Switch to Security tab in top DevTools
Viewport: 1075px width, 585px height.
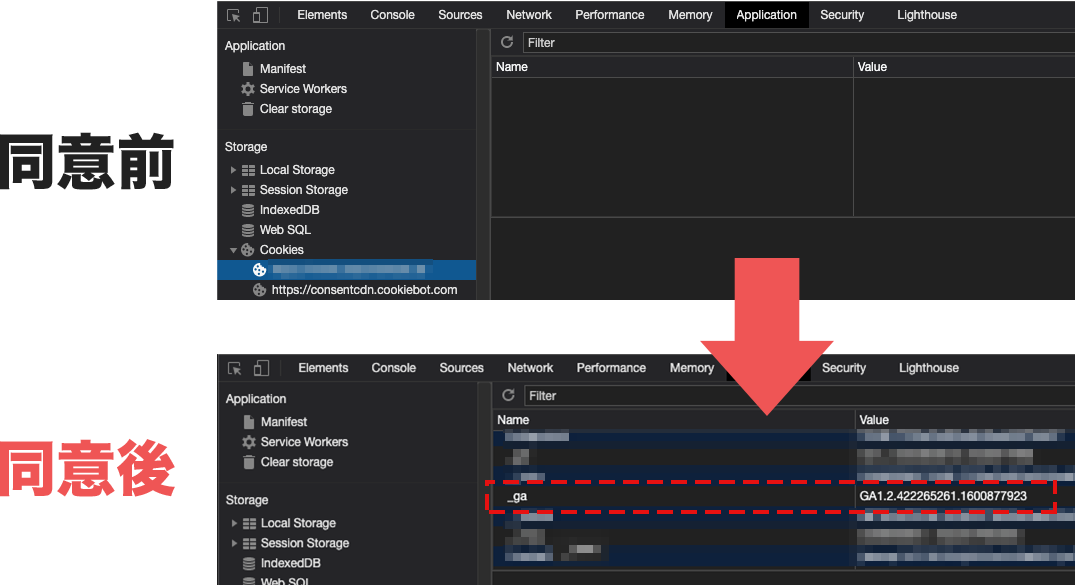click(842, 15)
